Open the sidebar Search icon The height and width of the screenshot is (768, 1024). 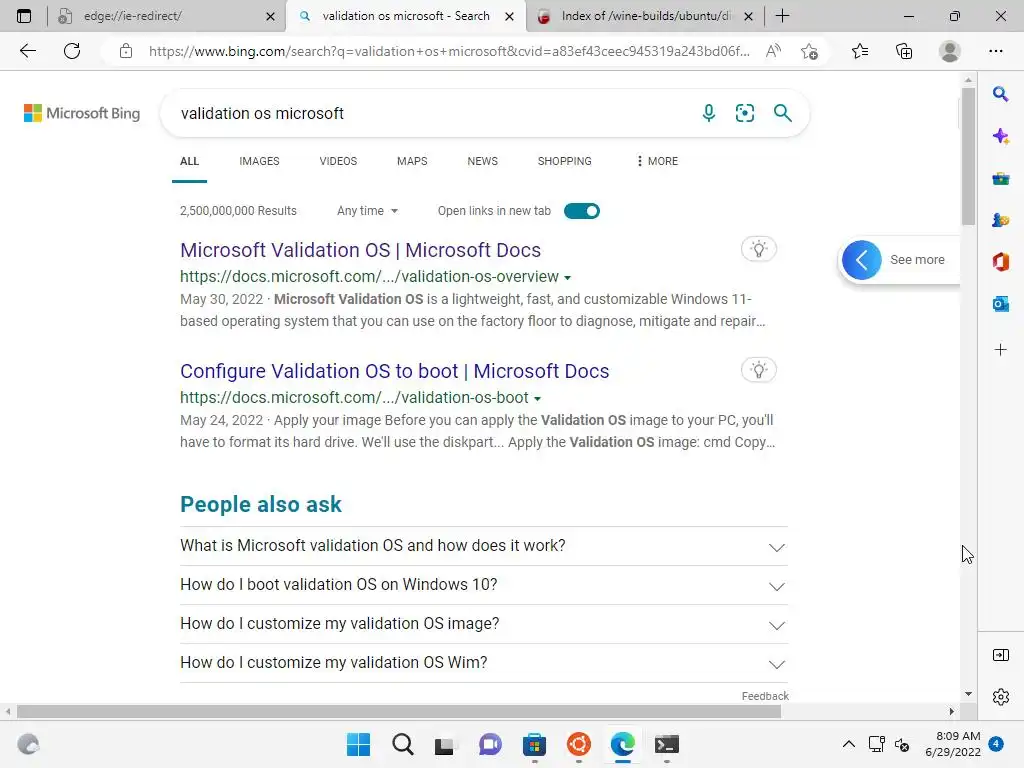pos(1000,94)
